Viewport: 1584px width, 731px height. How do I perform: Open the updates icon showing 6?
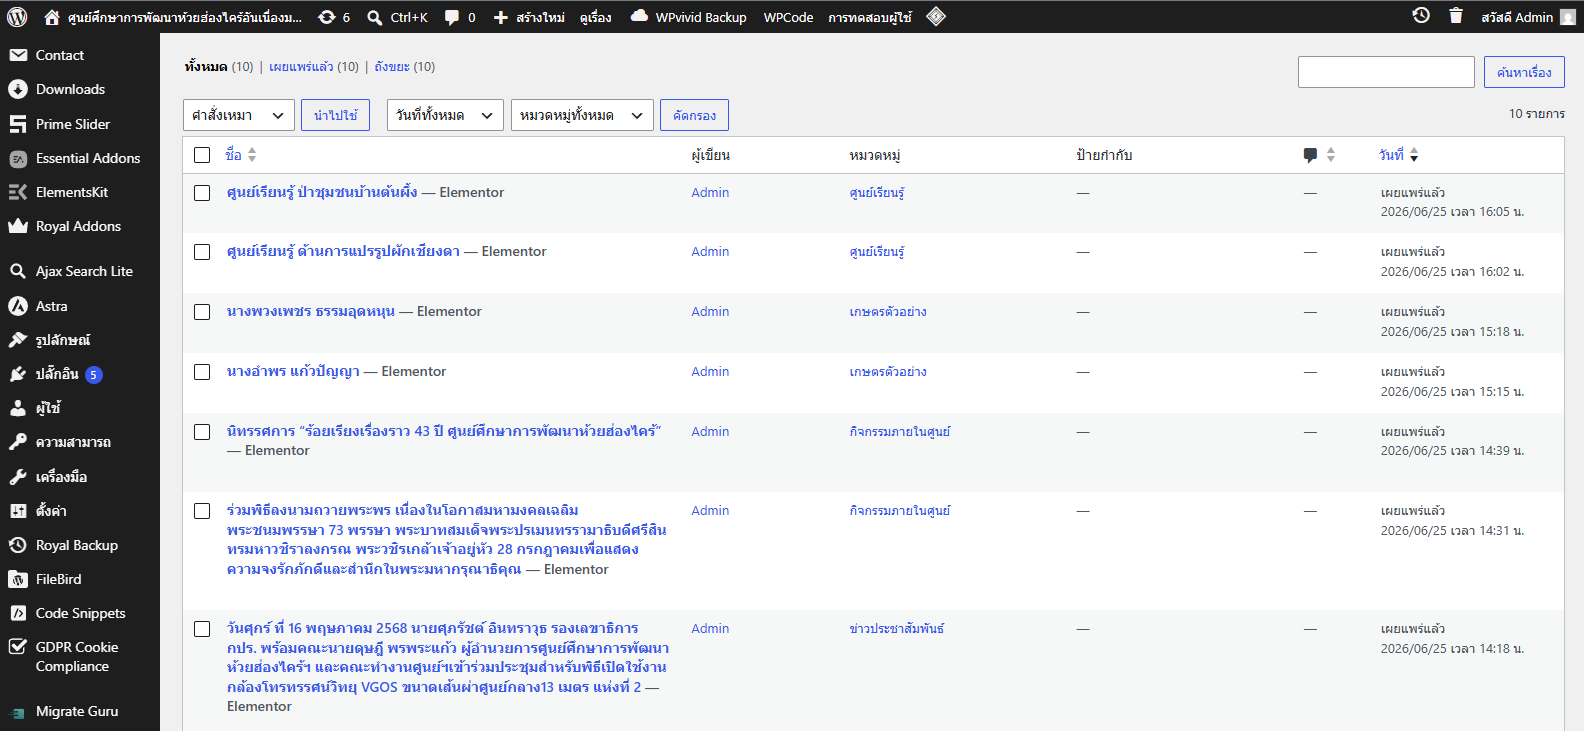coord(327,17)
